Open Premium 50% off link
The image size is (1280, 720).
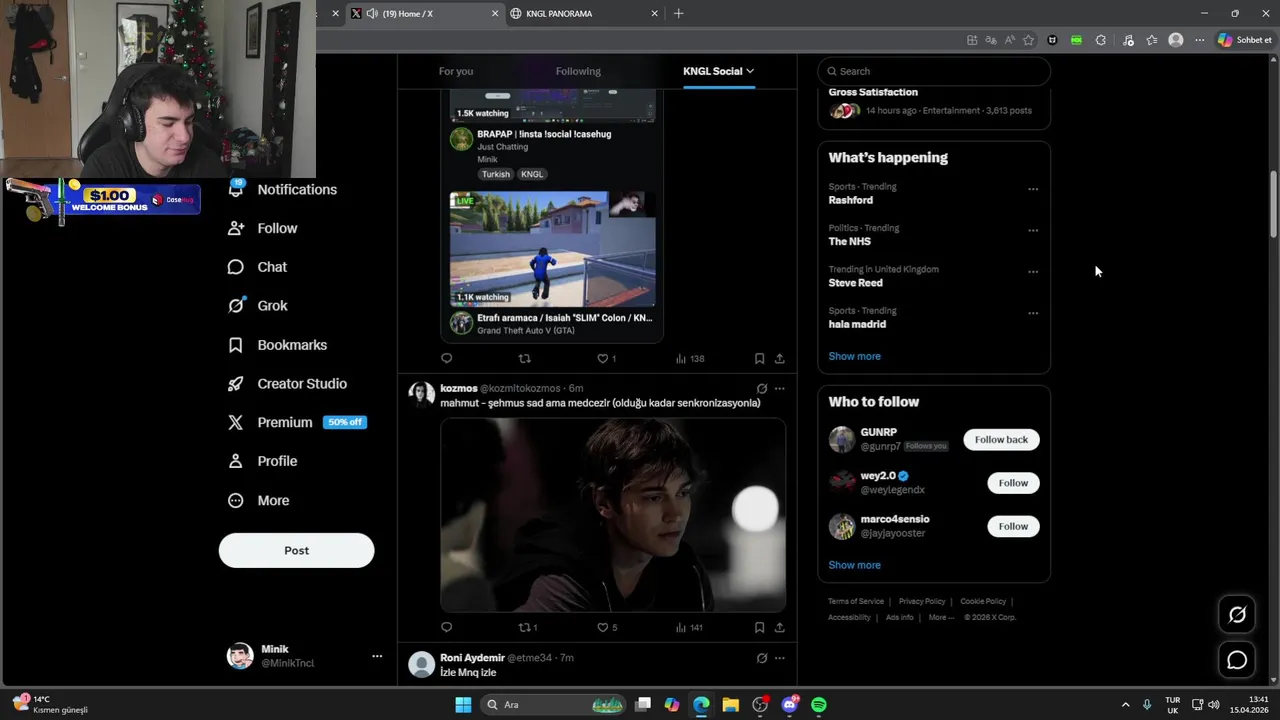coord(296,422)
